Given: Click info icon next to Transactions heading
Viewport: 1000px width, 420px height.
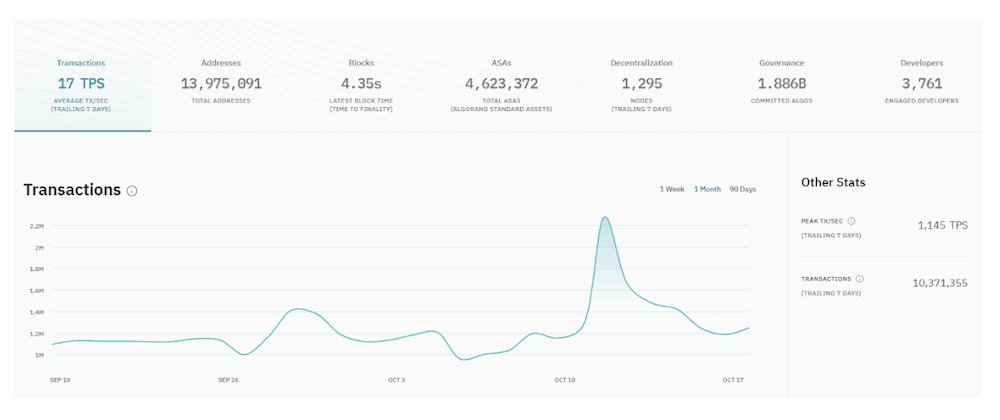Looking at the screenshot, I should 132,191.
